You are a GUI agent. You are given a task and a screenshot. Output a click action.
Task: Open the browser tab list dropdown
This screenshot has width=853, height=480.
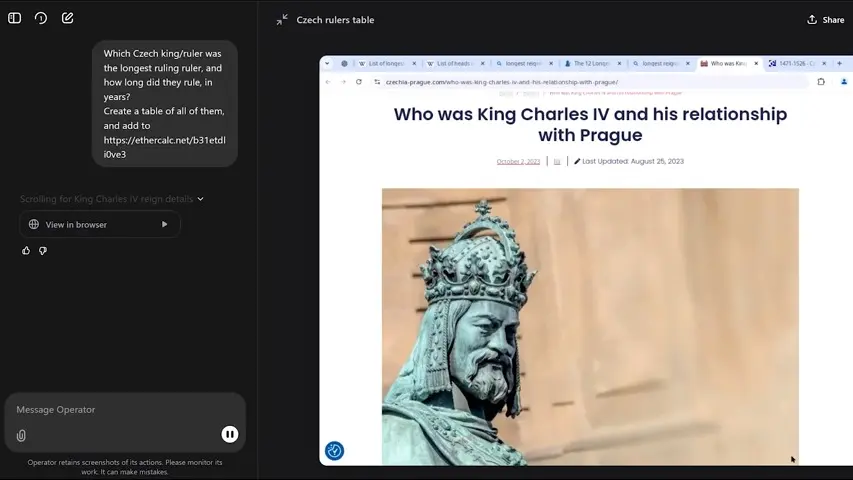[327, 64]
